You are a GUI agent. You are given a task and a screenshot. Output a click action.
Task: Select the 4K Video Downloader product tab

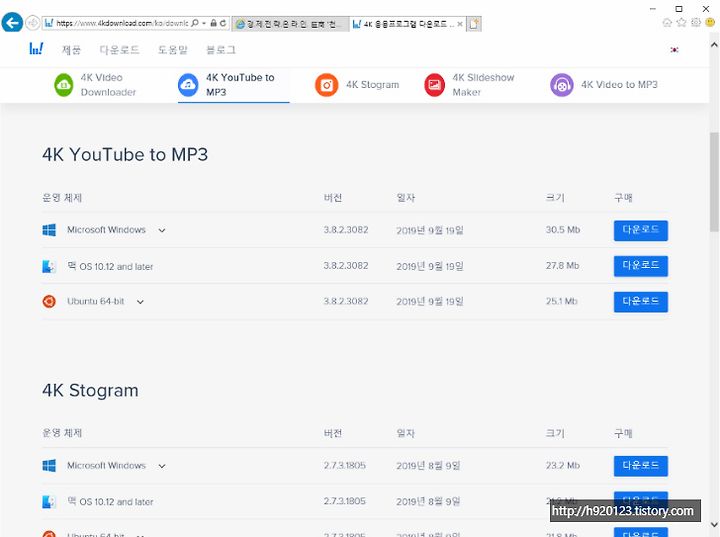[95, 85]
